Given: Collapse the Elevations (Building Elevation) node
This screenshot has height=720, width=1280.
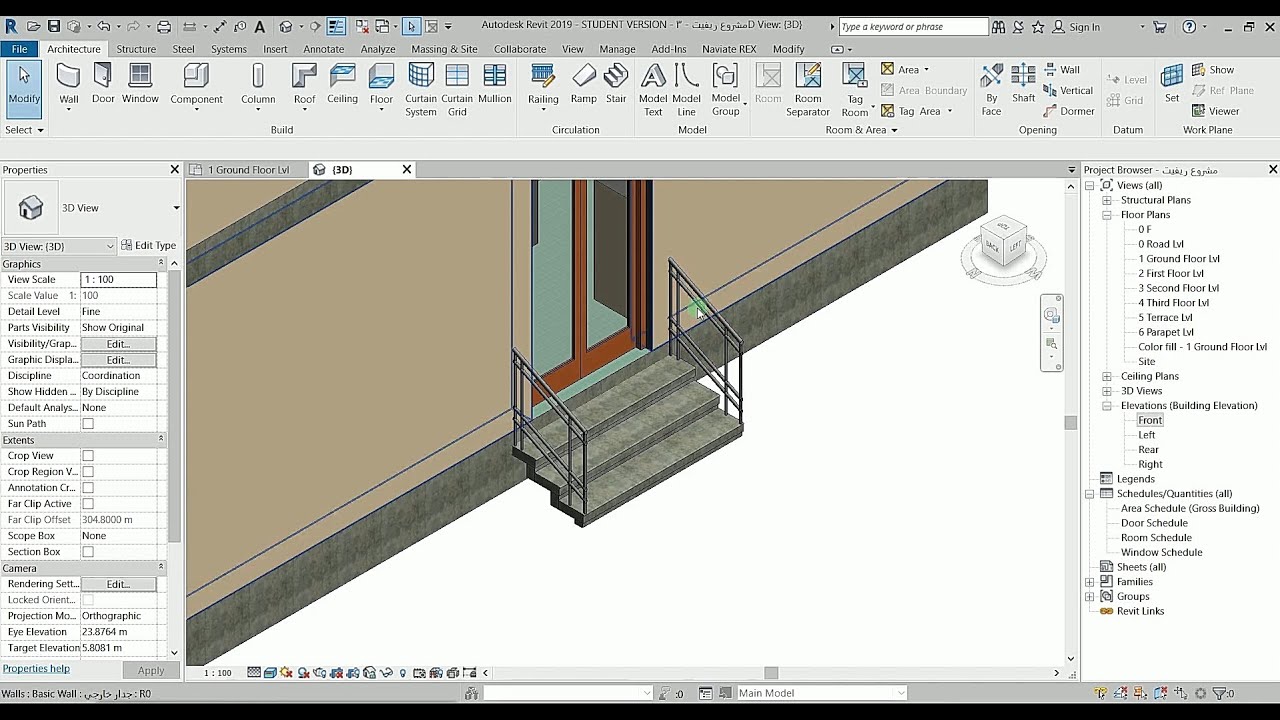Looking at the screenshot, I should [x=1107, y=406].
